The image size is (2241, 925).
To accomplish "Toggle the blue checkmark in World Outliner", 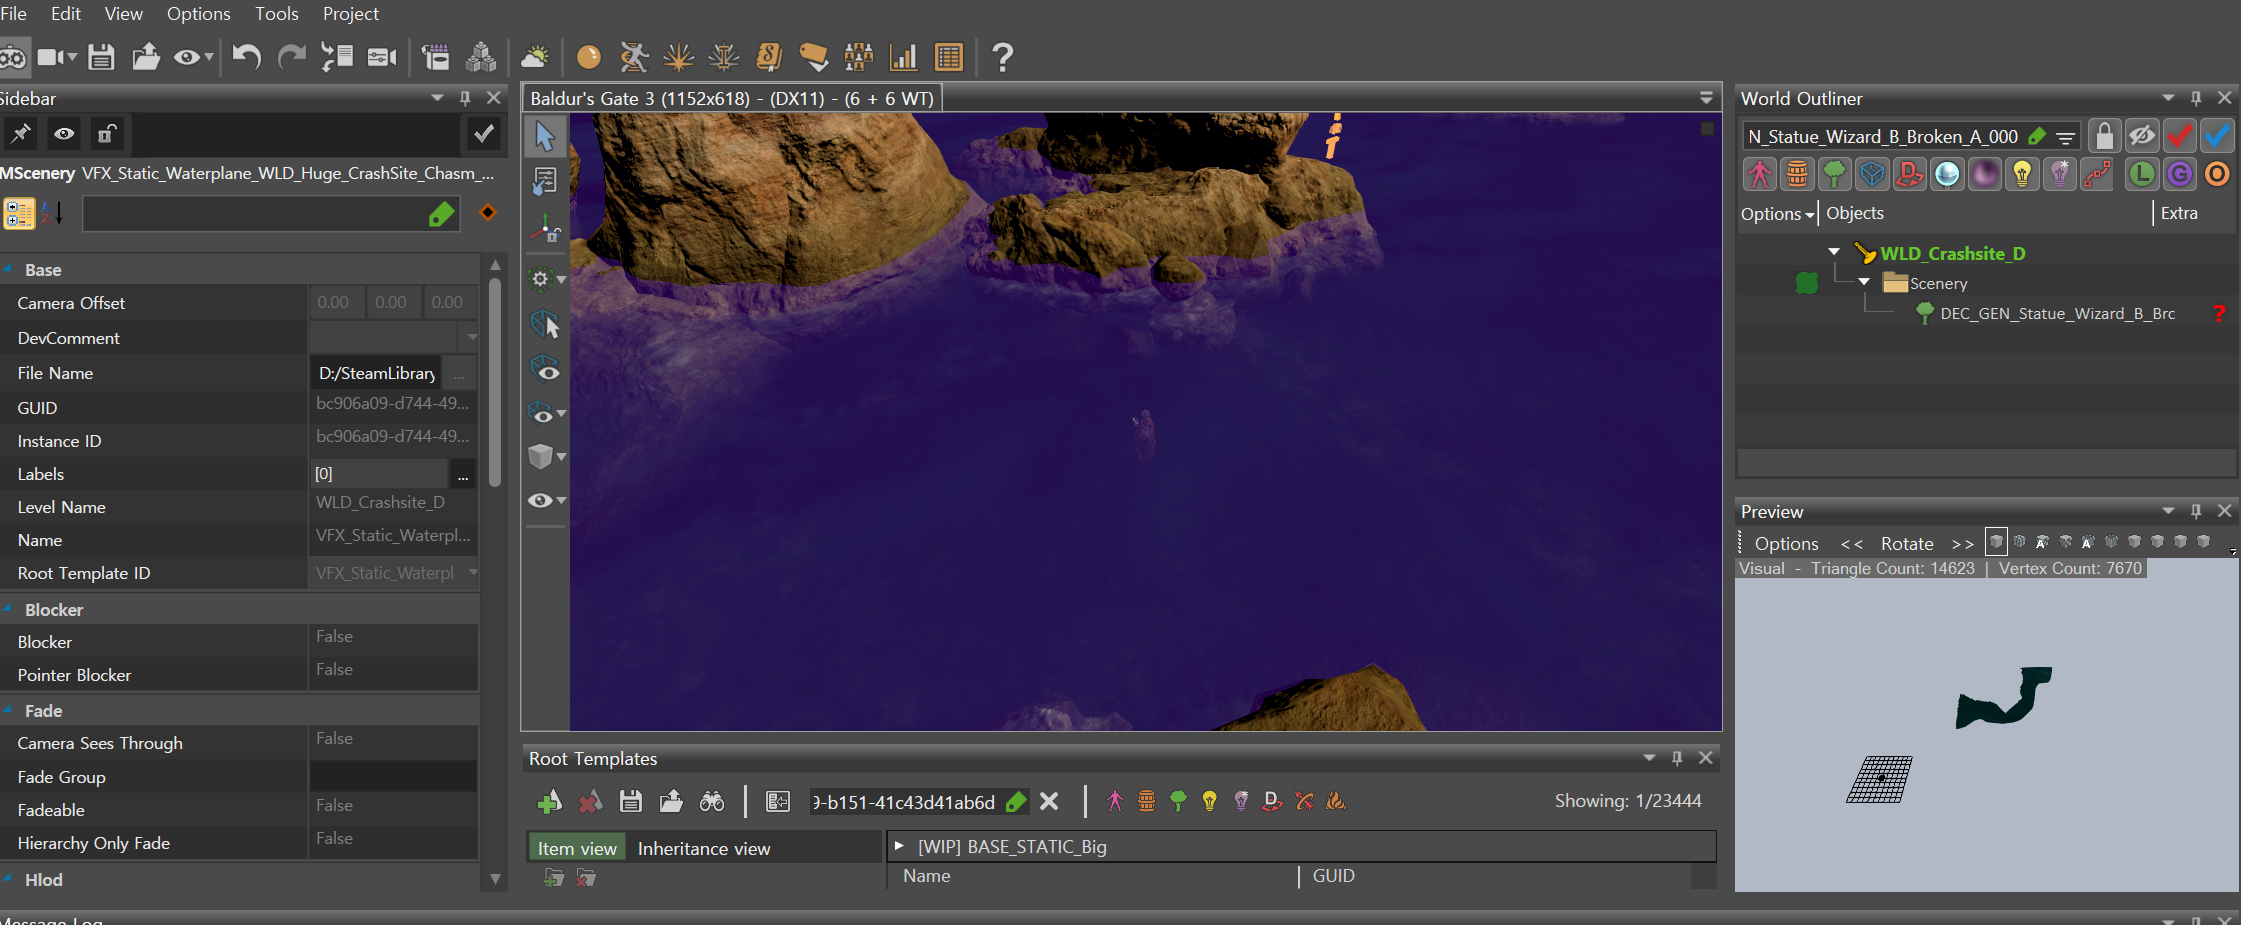I will coord(2217,136).
